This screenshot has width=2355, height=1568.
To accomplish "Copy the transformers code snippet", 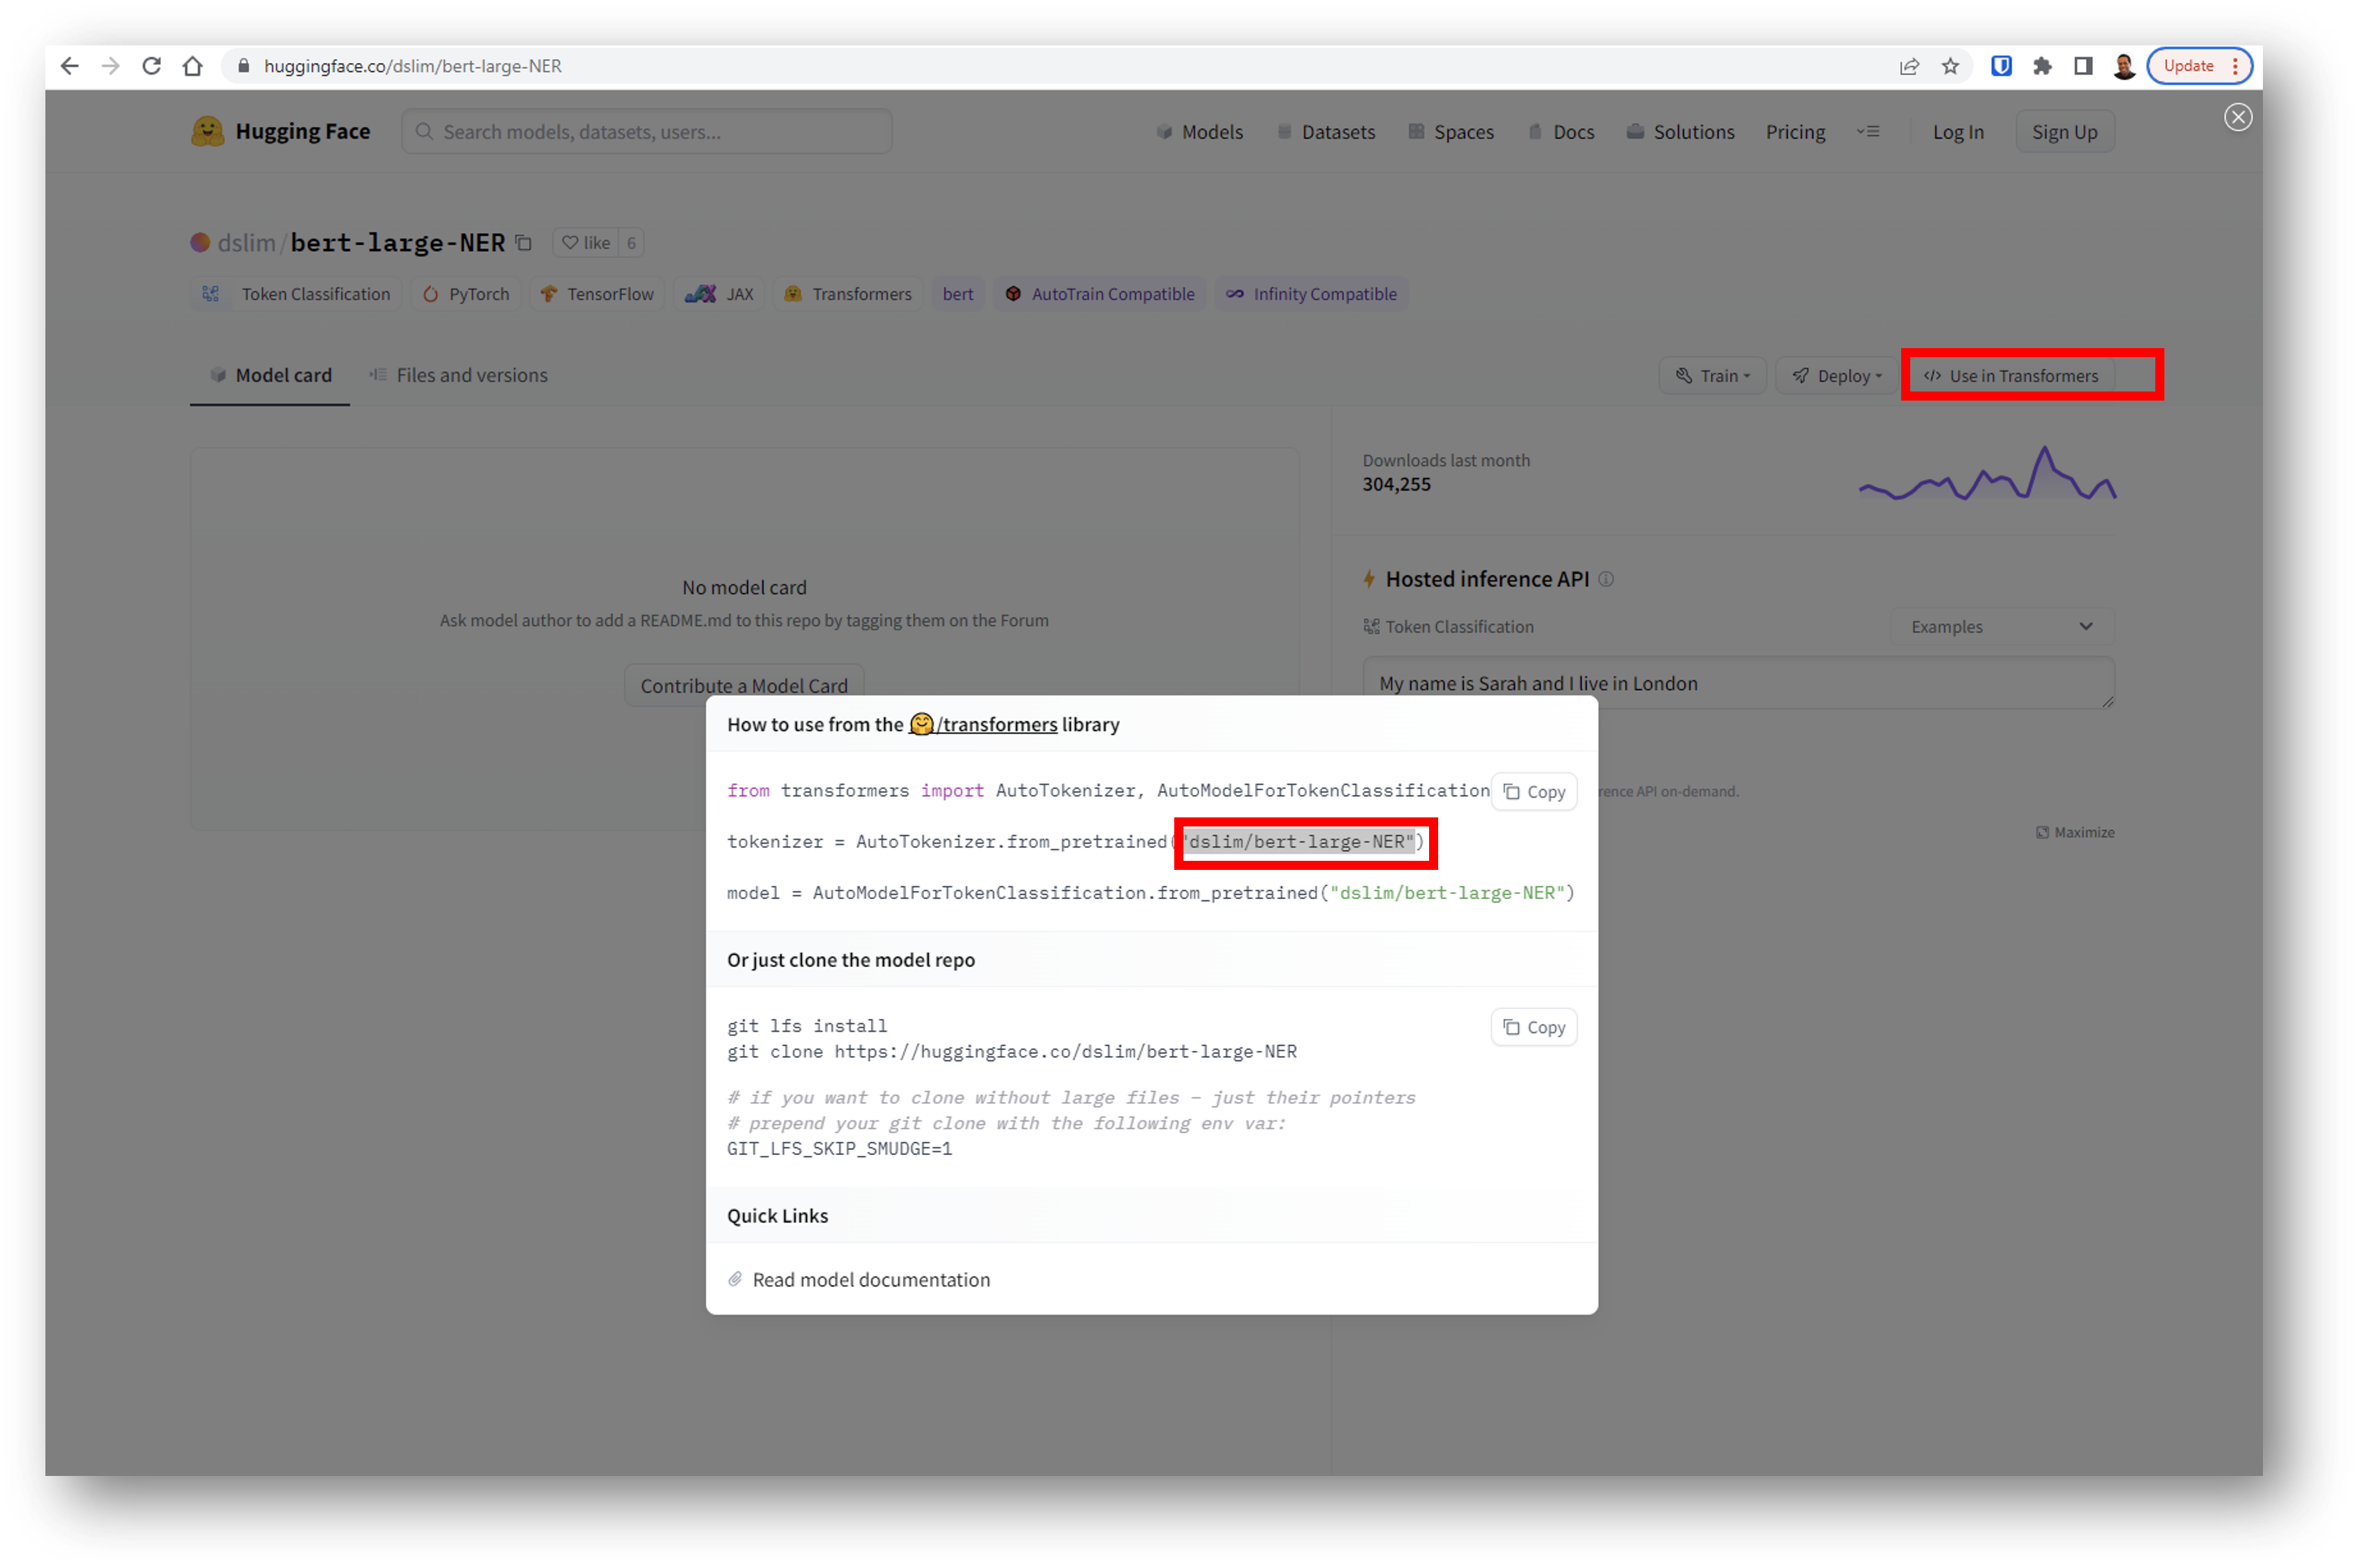I will pyautogui.click(x=1534, y=792).
